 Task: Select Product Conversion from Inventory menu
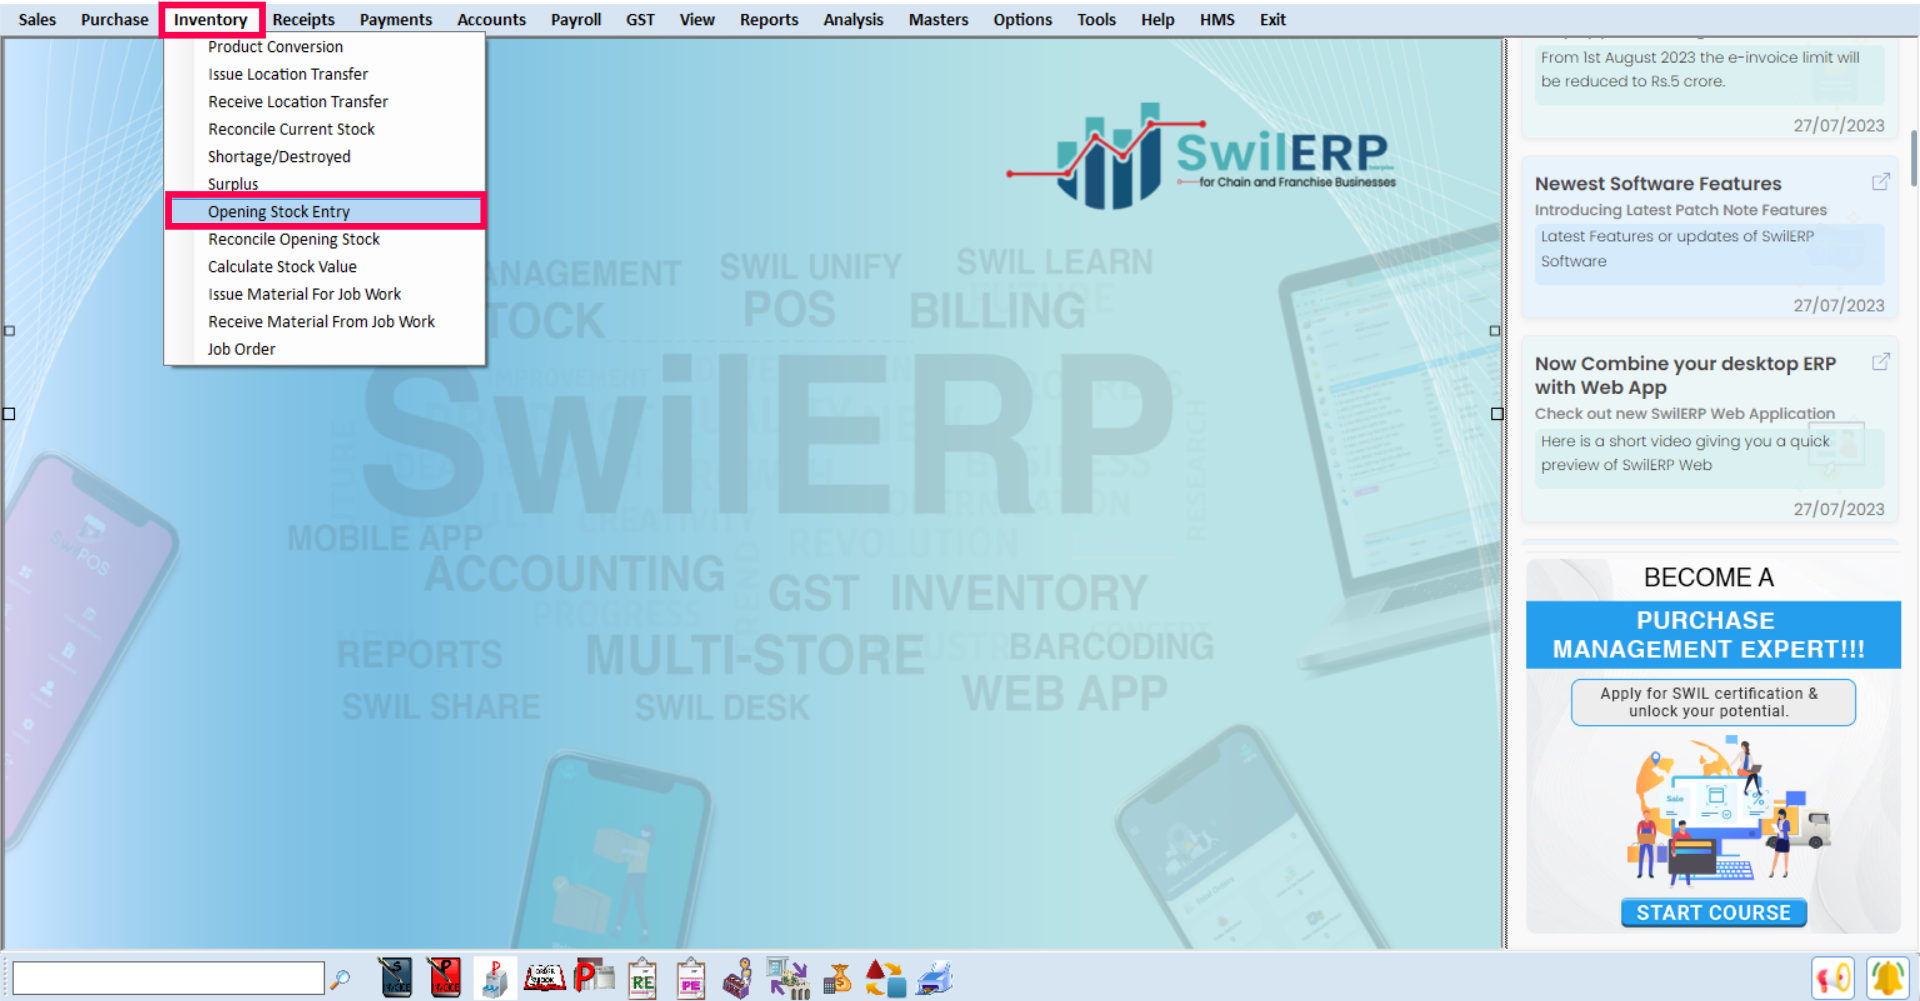tap(325, 47)
